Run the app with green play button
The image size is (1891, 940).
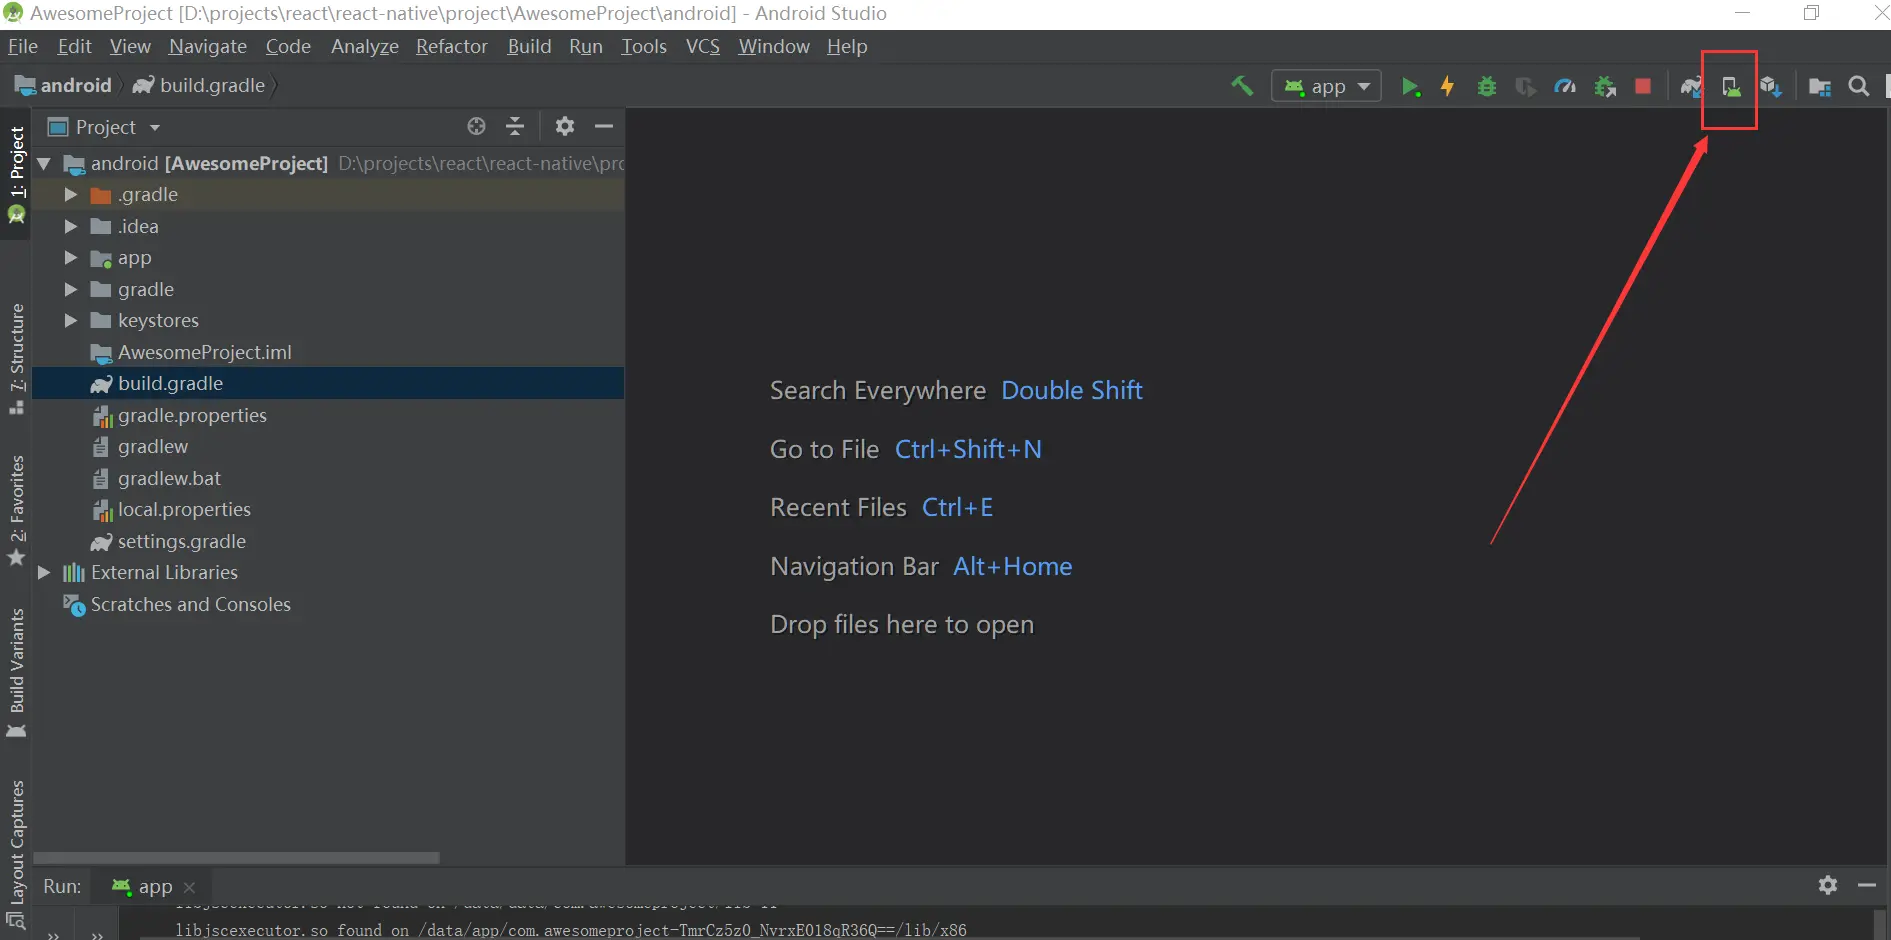tap(1410, 87)
